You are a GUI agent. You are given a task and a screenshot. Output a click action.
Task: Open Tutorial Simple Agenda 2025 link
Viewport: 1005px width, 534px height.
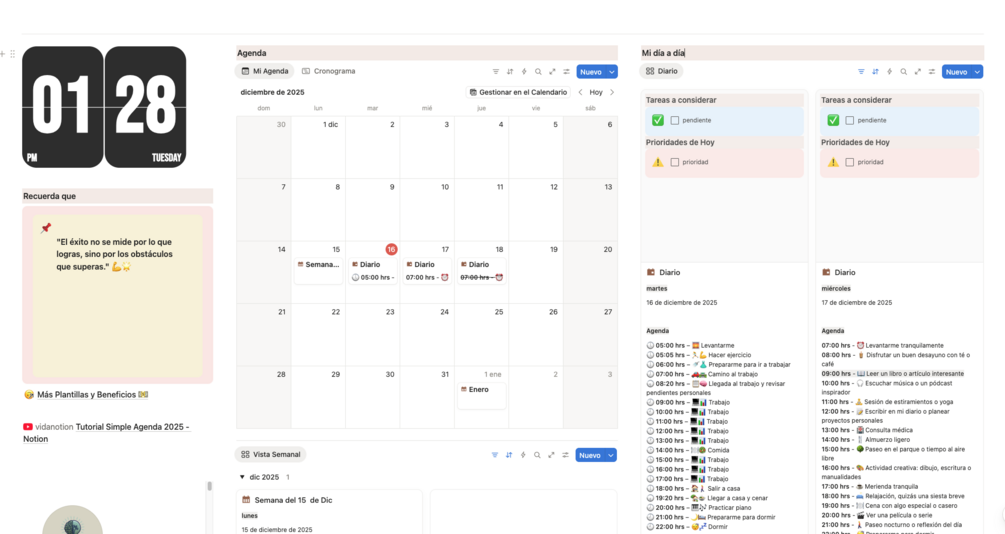click(106, 433)
